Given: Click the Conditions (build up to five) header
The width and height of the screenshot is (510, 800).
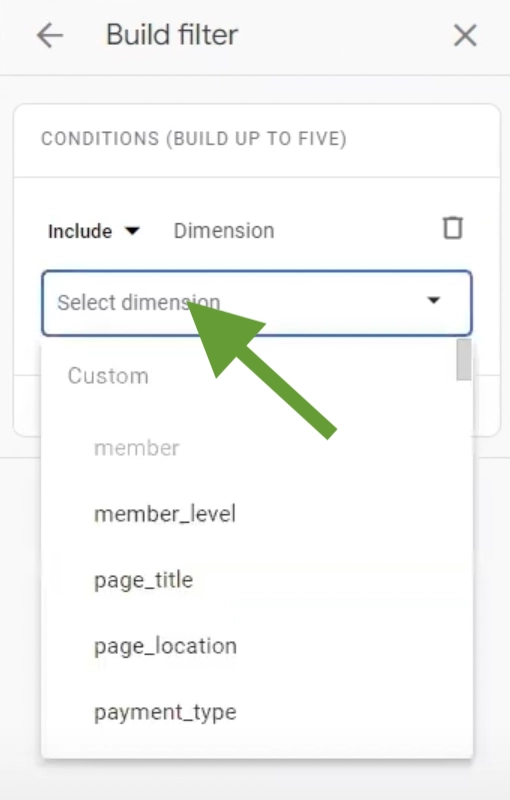Looking at the screenshot, I should pos(194,139).
